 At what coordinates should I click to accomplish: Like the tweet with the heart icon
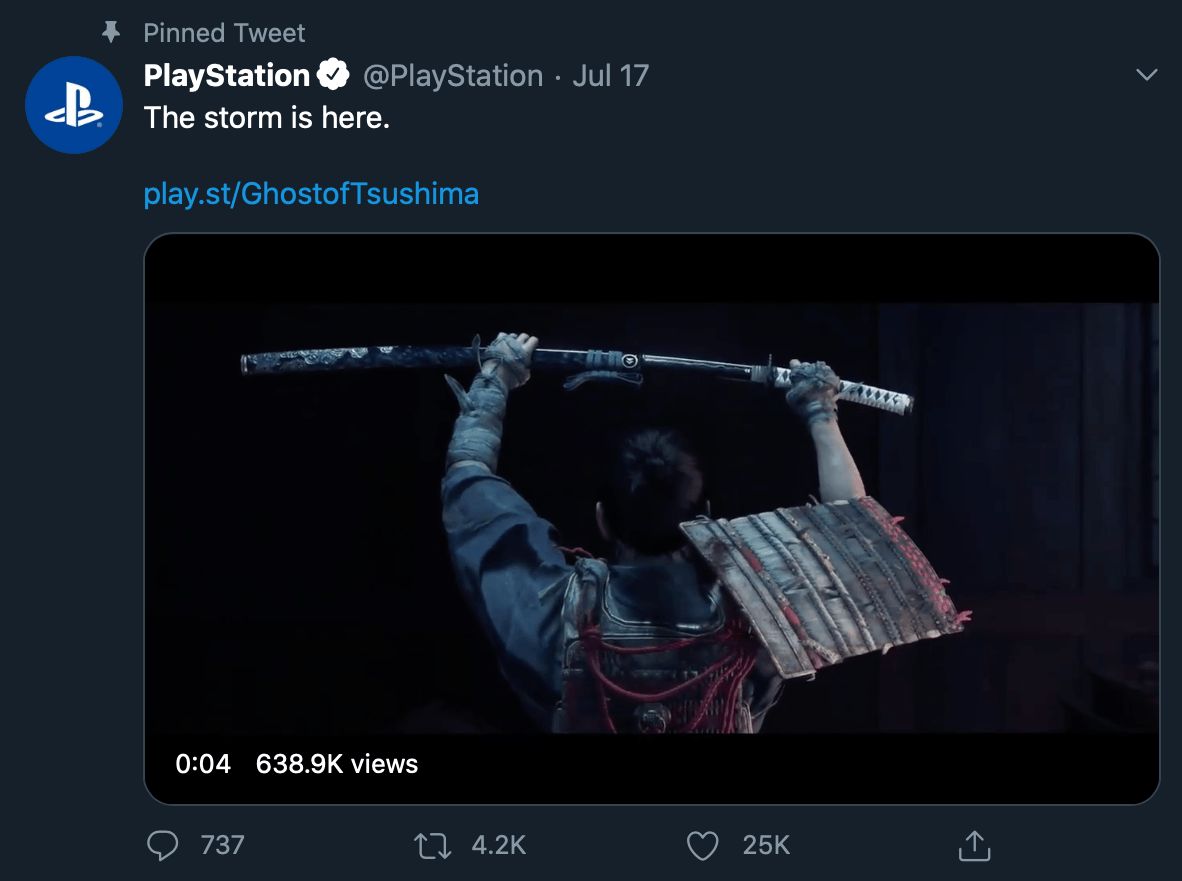coord(703,846)
